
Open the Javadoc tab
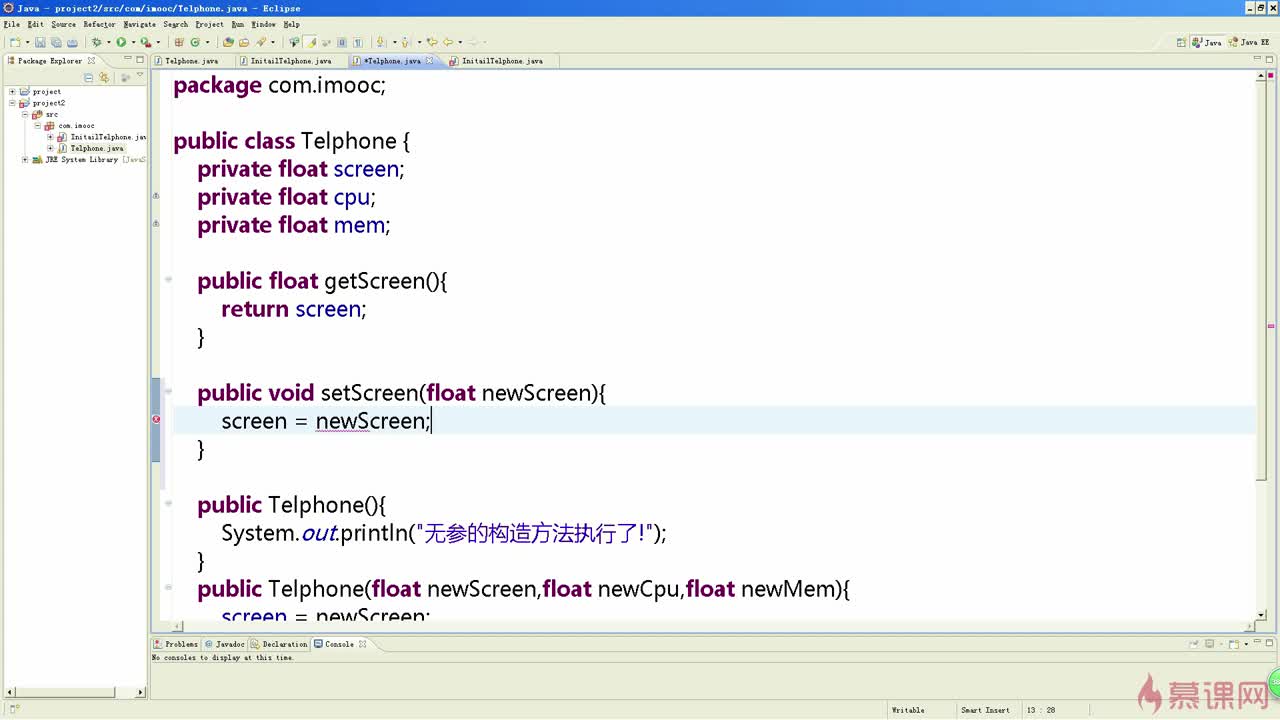[225, 644]
